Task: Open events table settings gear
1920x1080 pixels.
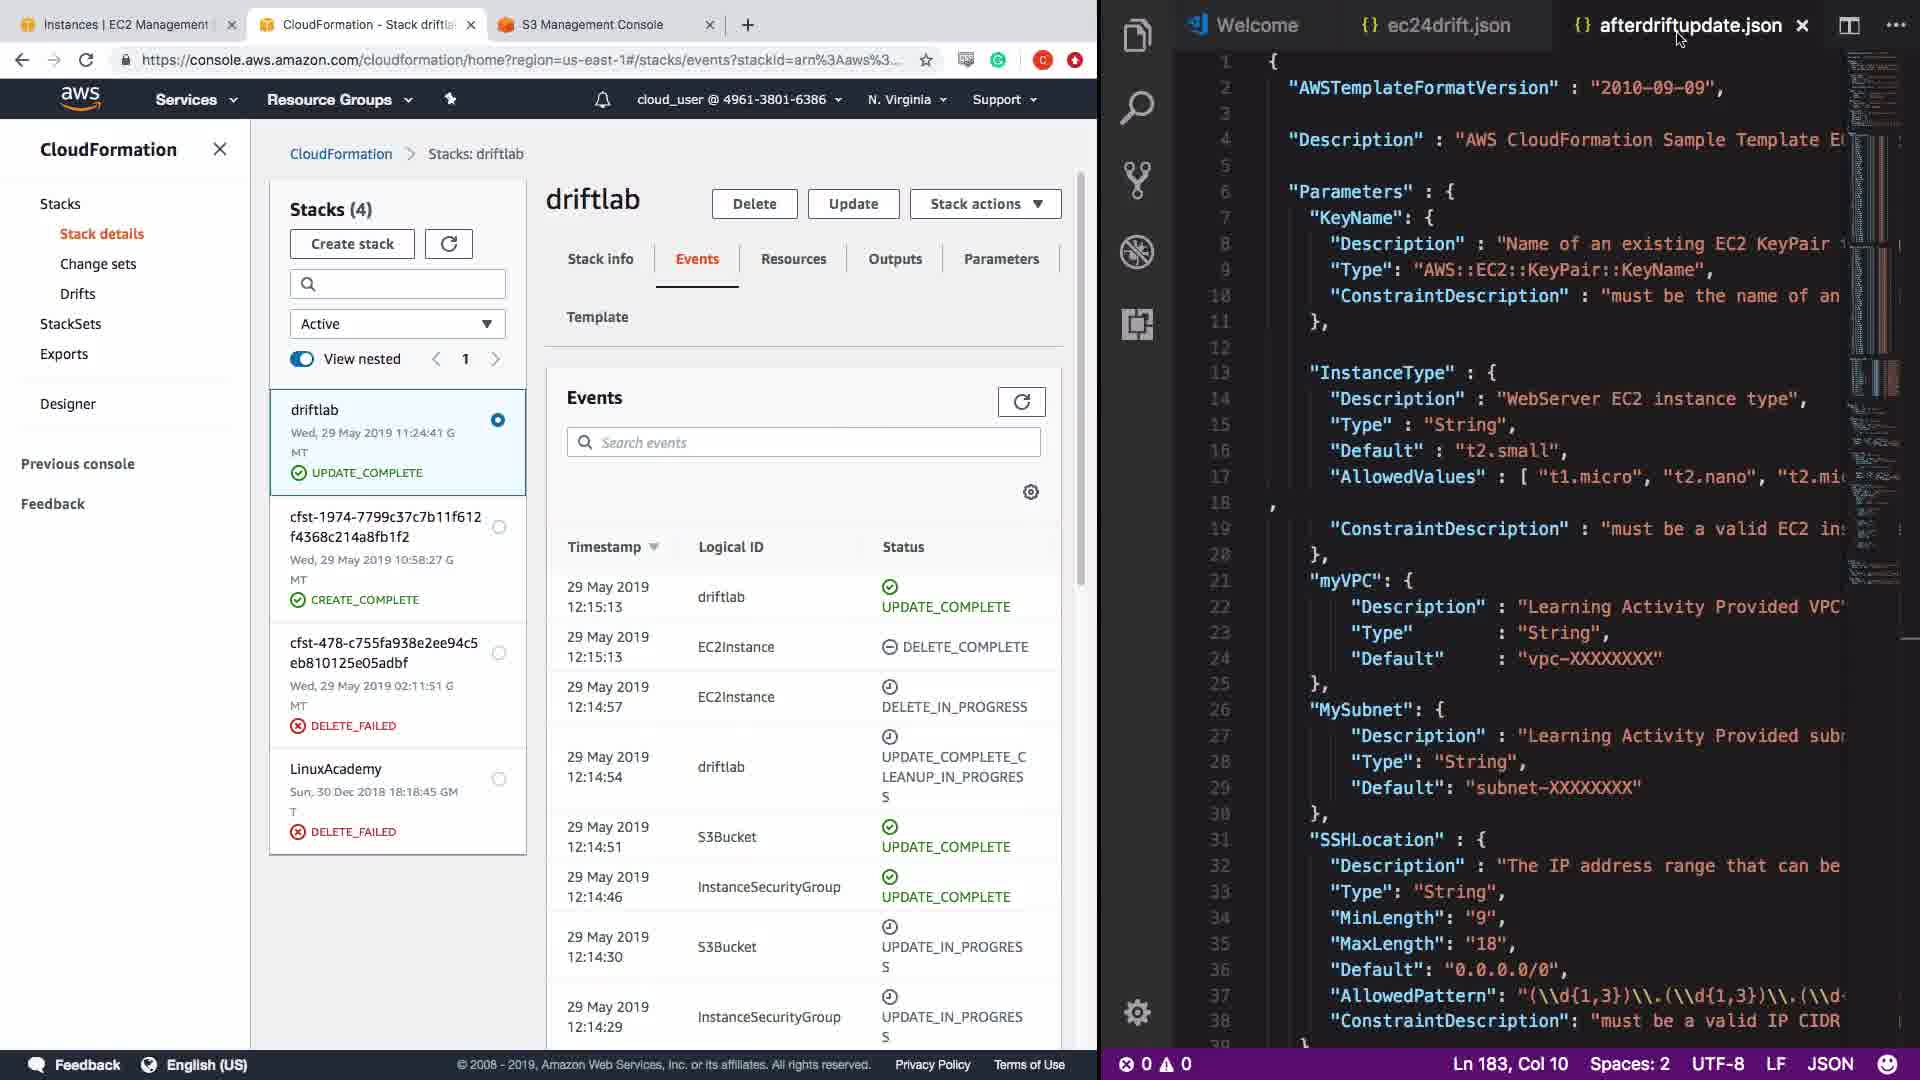Action: 1031,492
